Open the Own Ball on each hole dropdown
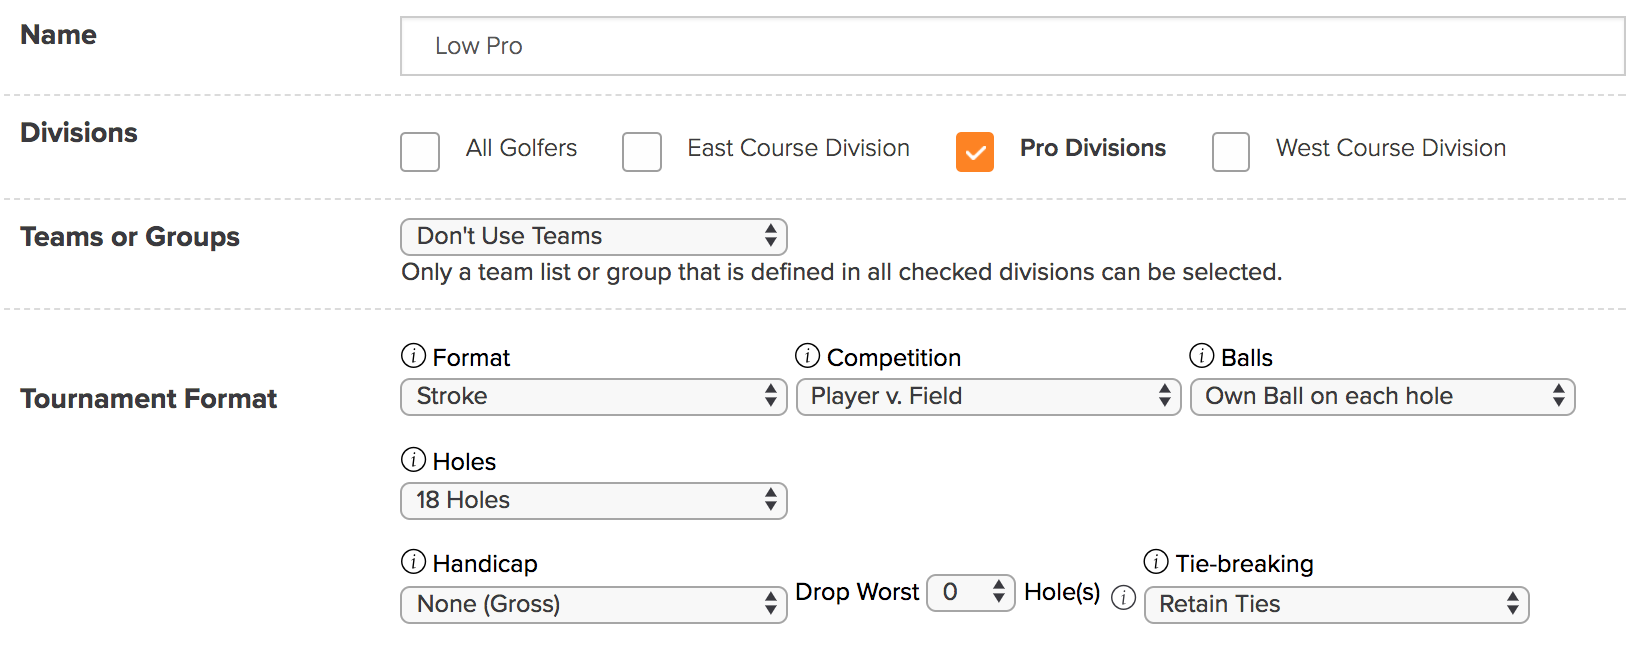 (1383, 397)
